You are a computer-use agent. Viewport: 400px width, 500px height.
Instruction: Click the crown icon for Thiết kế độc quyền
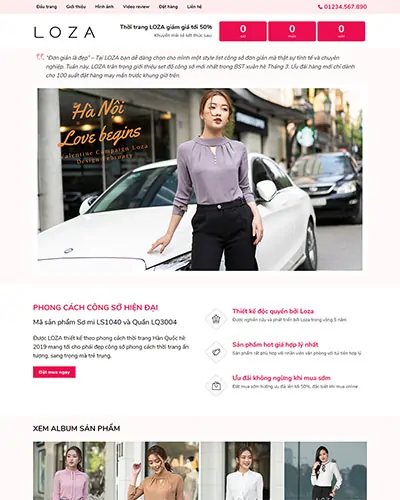[216, 319]
